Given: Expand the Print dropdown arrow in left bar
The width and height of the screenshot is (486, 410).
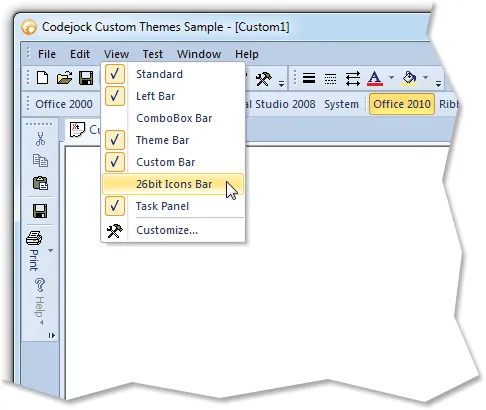Looking at the screenshot, I should click(x=51, y=250).
